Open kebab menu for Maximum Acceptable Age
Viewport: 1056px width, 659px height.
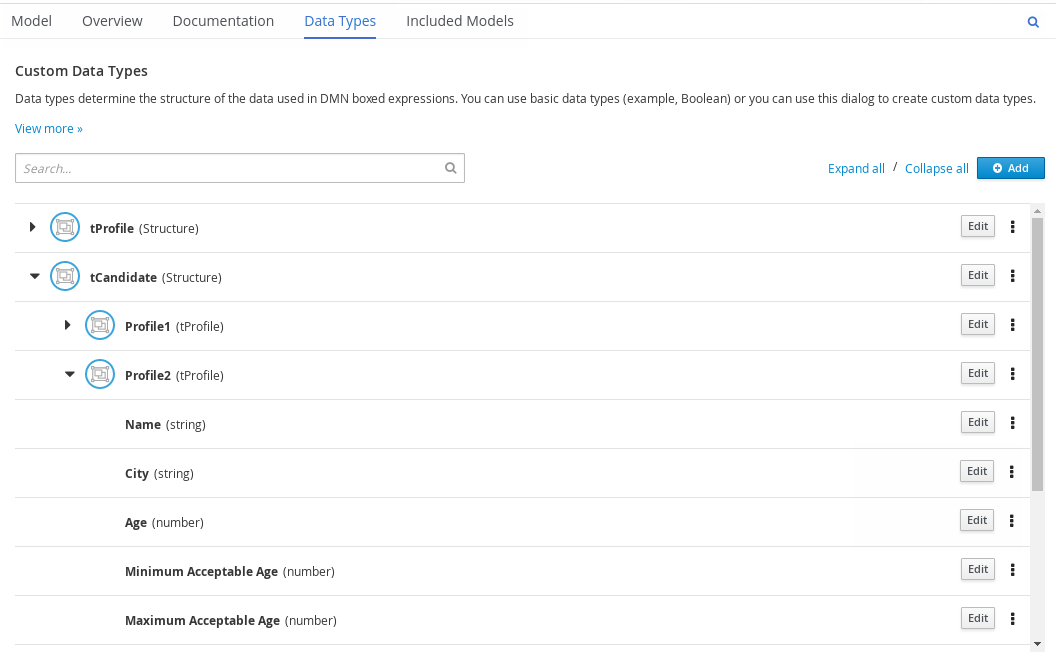click(x=1012, y=619)
